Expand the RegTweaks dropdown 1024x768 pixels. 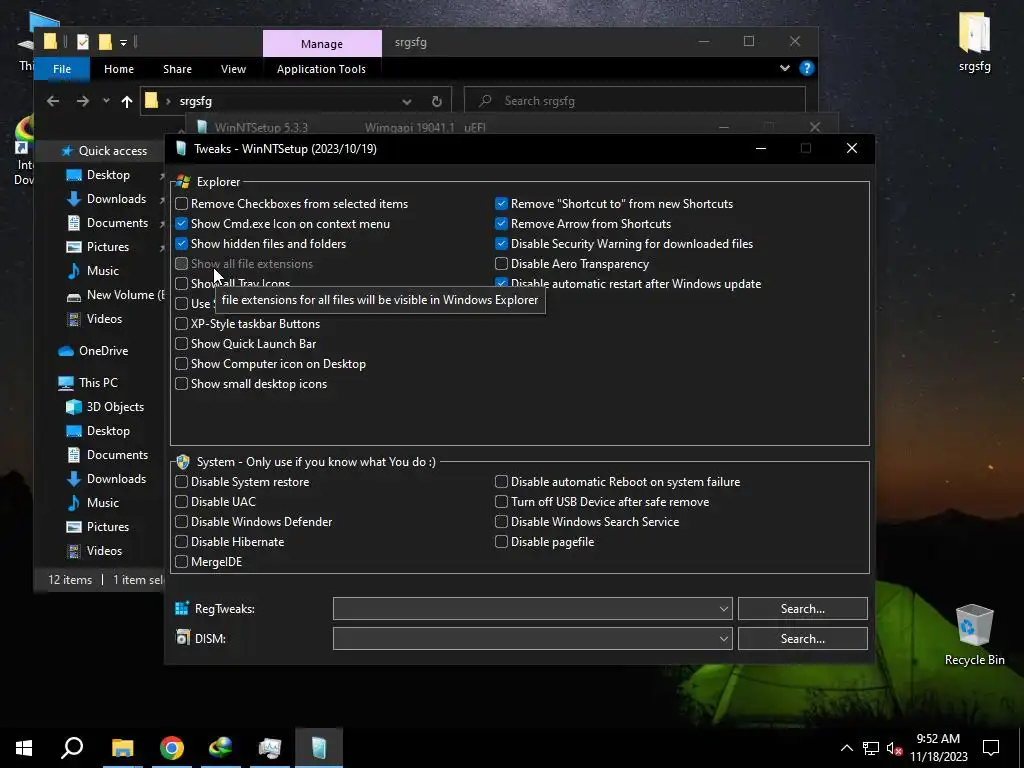point(723,609)
